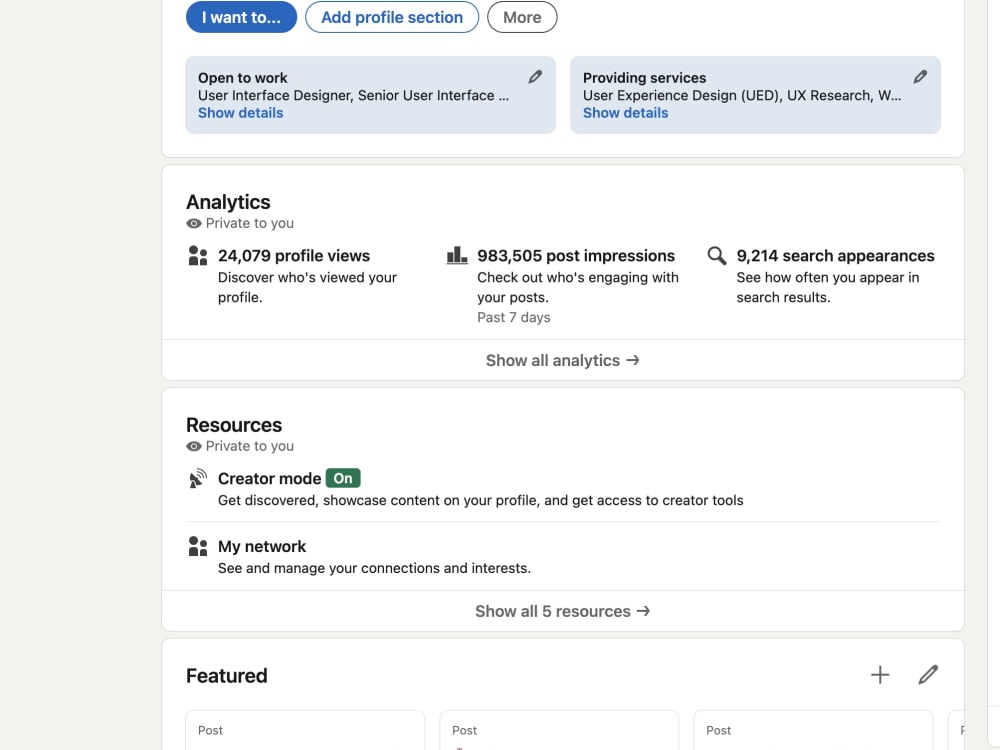Click the My network people icon
Viewport: 1000px width, 750px height.
[198, 547]
